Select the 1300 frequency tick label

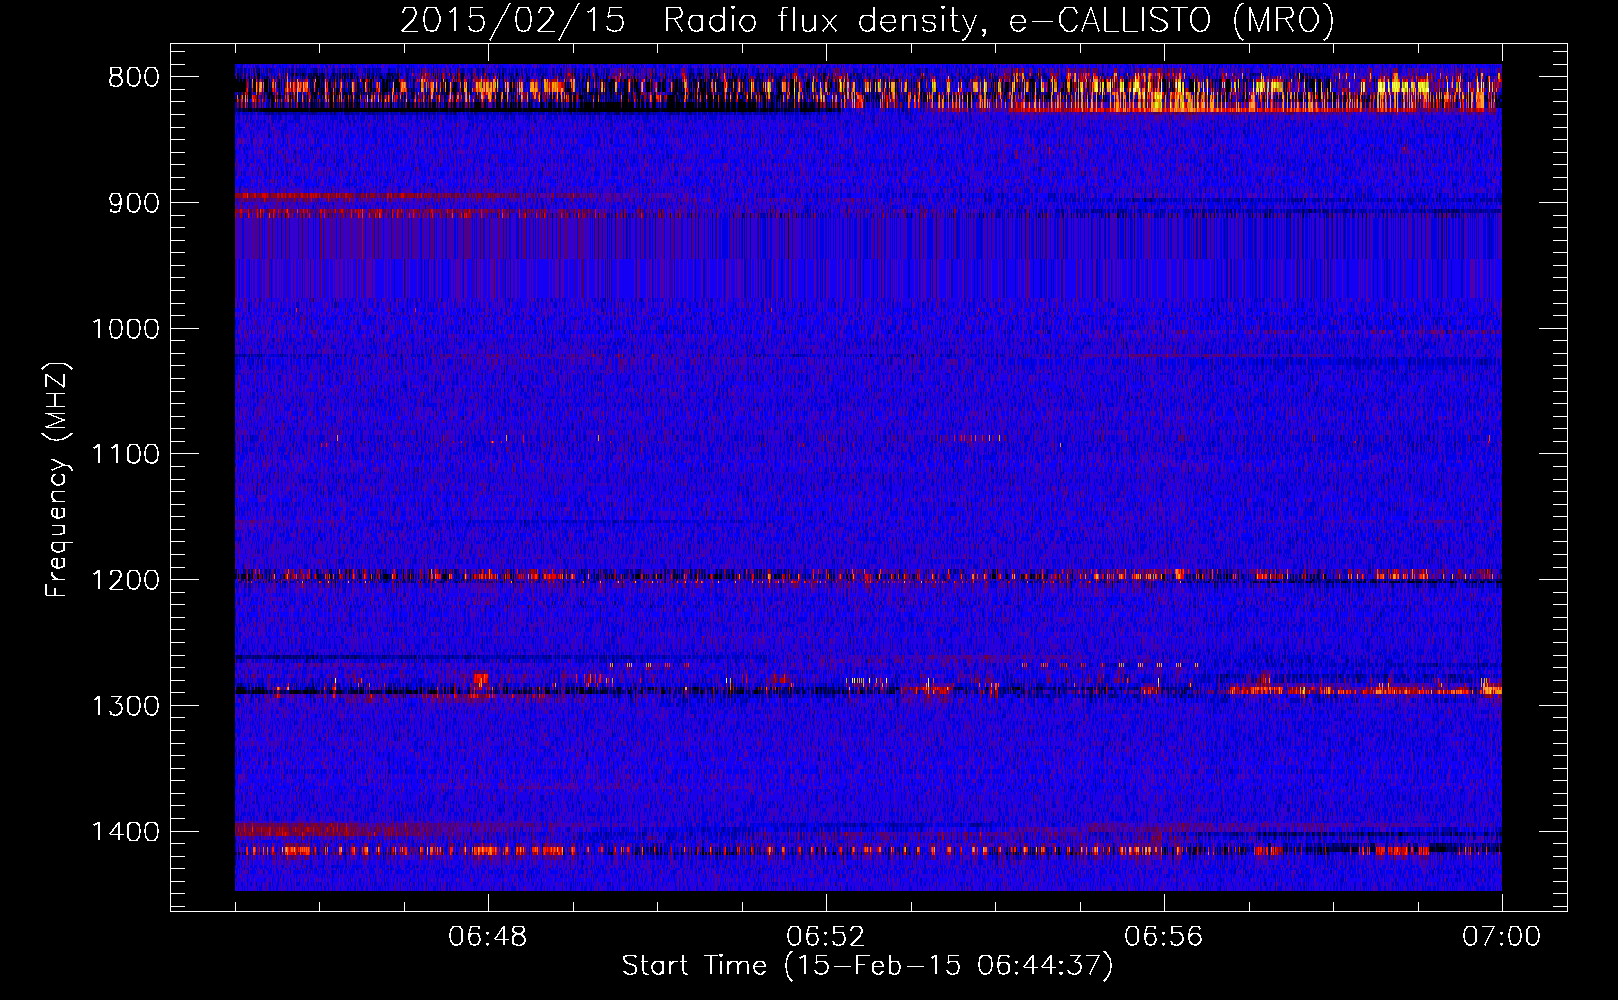tap(126, 706)
